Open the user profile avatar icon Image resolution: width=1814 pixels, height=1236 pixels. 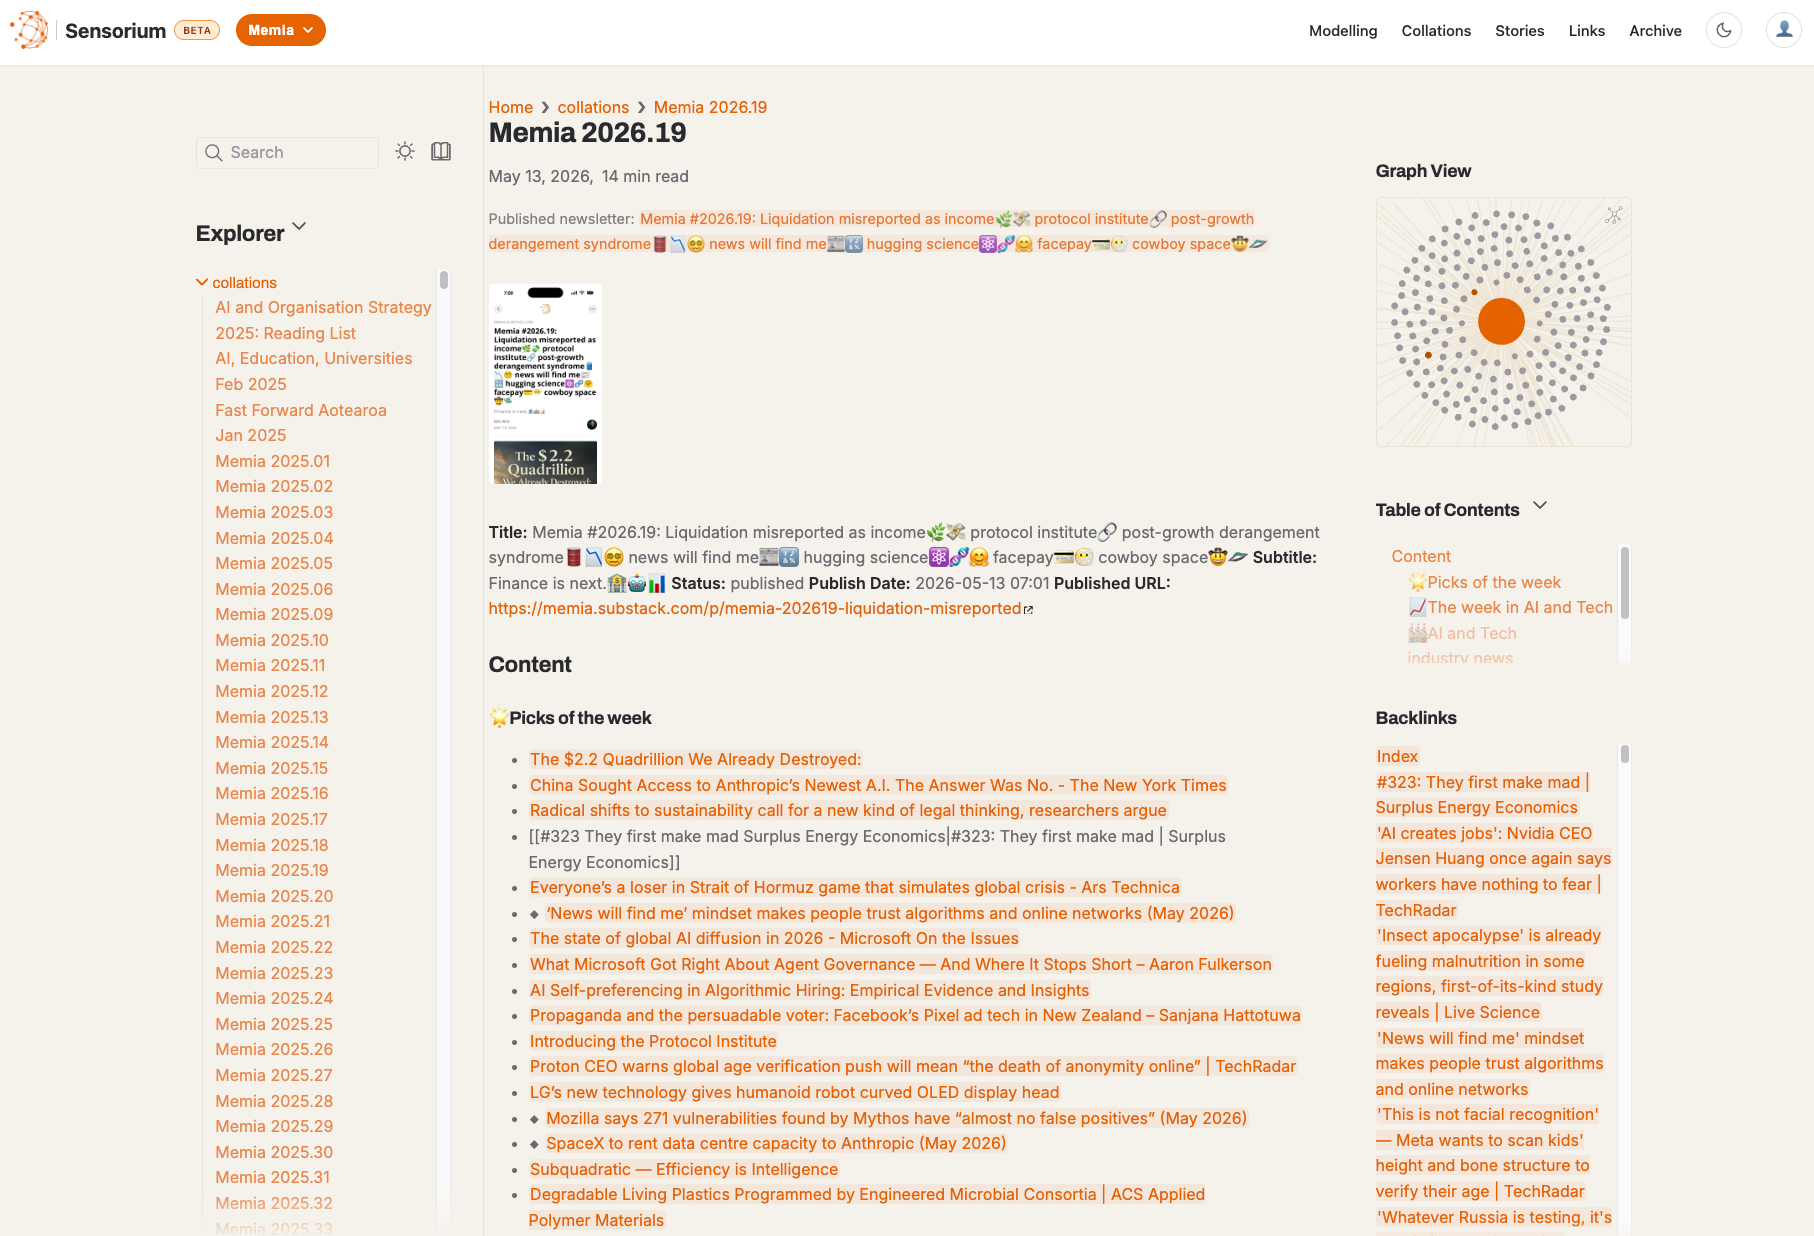click(x=1784, y=30)
